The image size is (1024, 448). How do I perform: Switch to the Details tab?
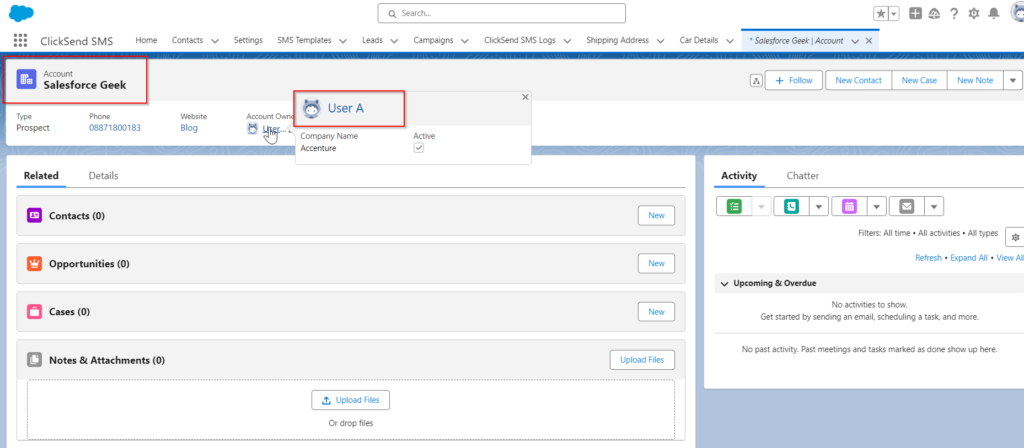click(x=103, y=176)
